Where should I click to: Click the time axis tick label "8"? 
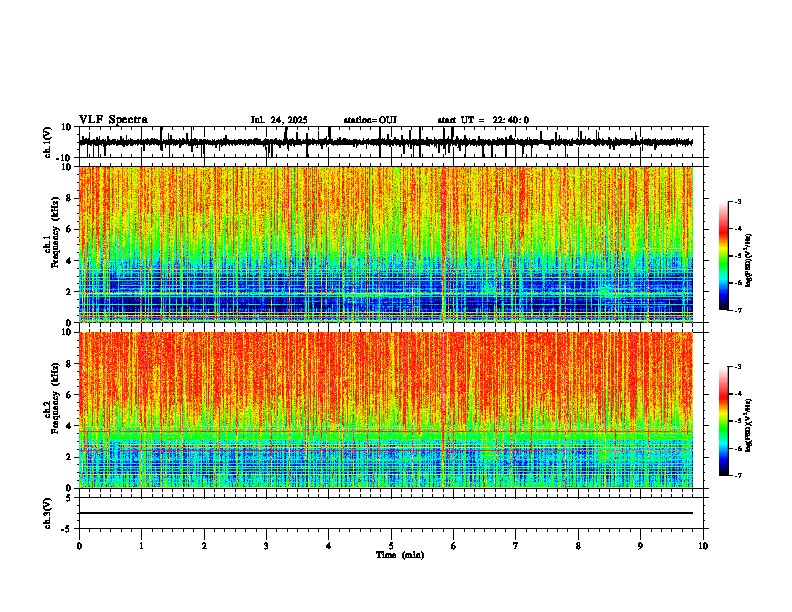click(578, 546)
